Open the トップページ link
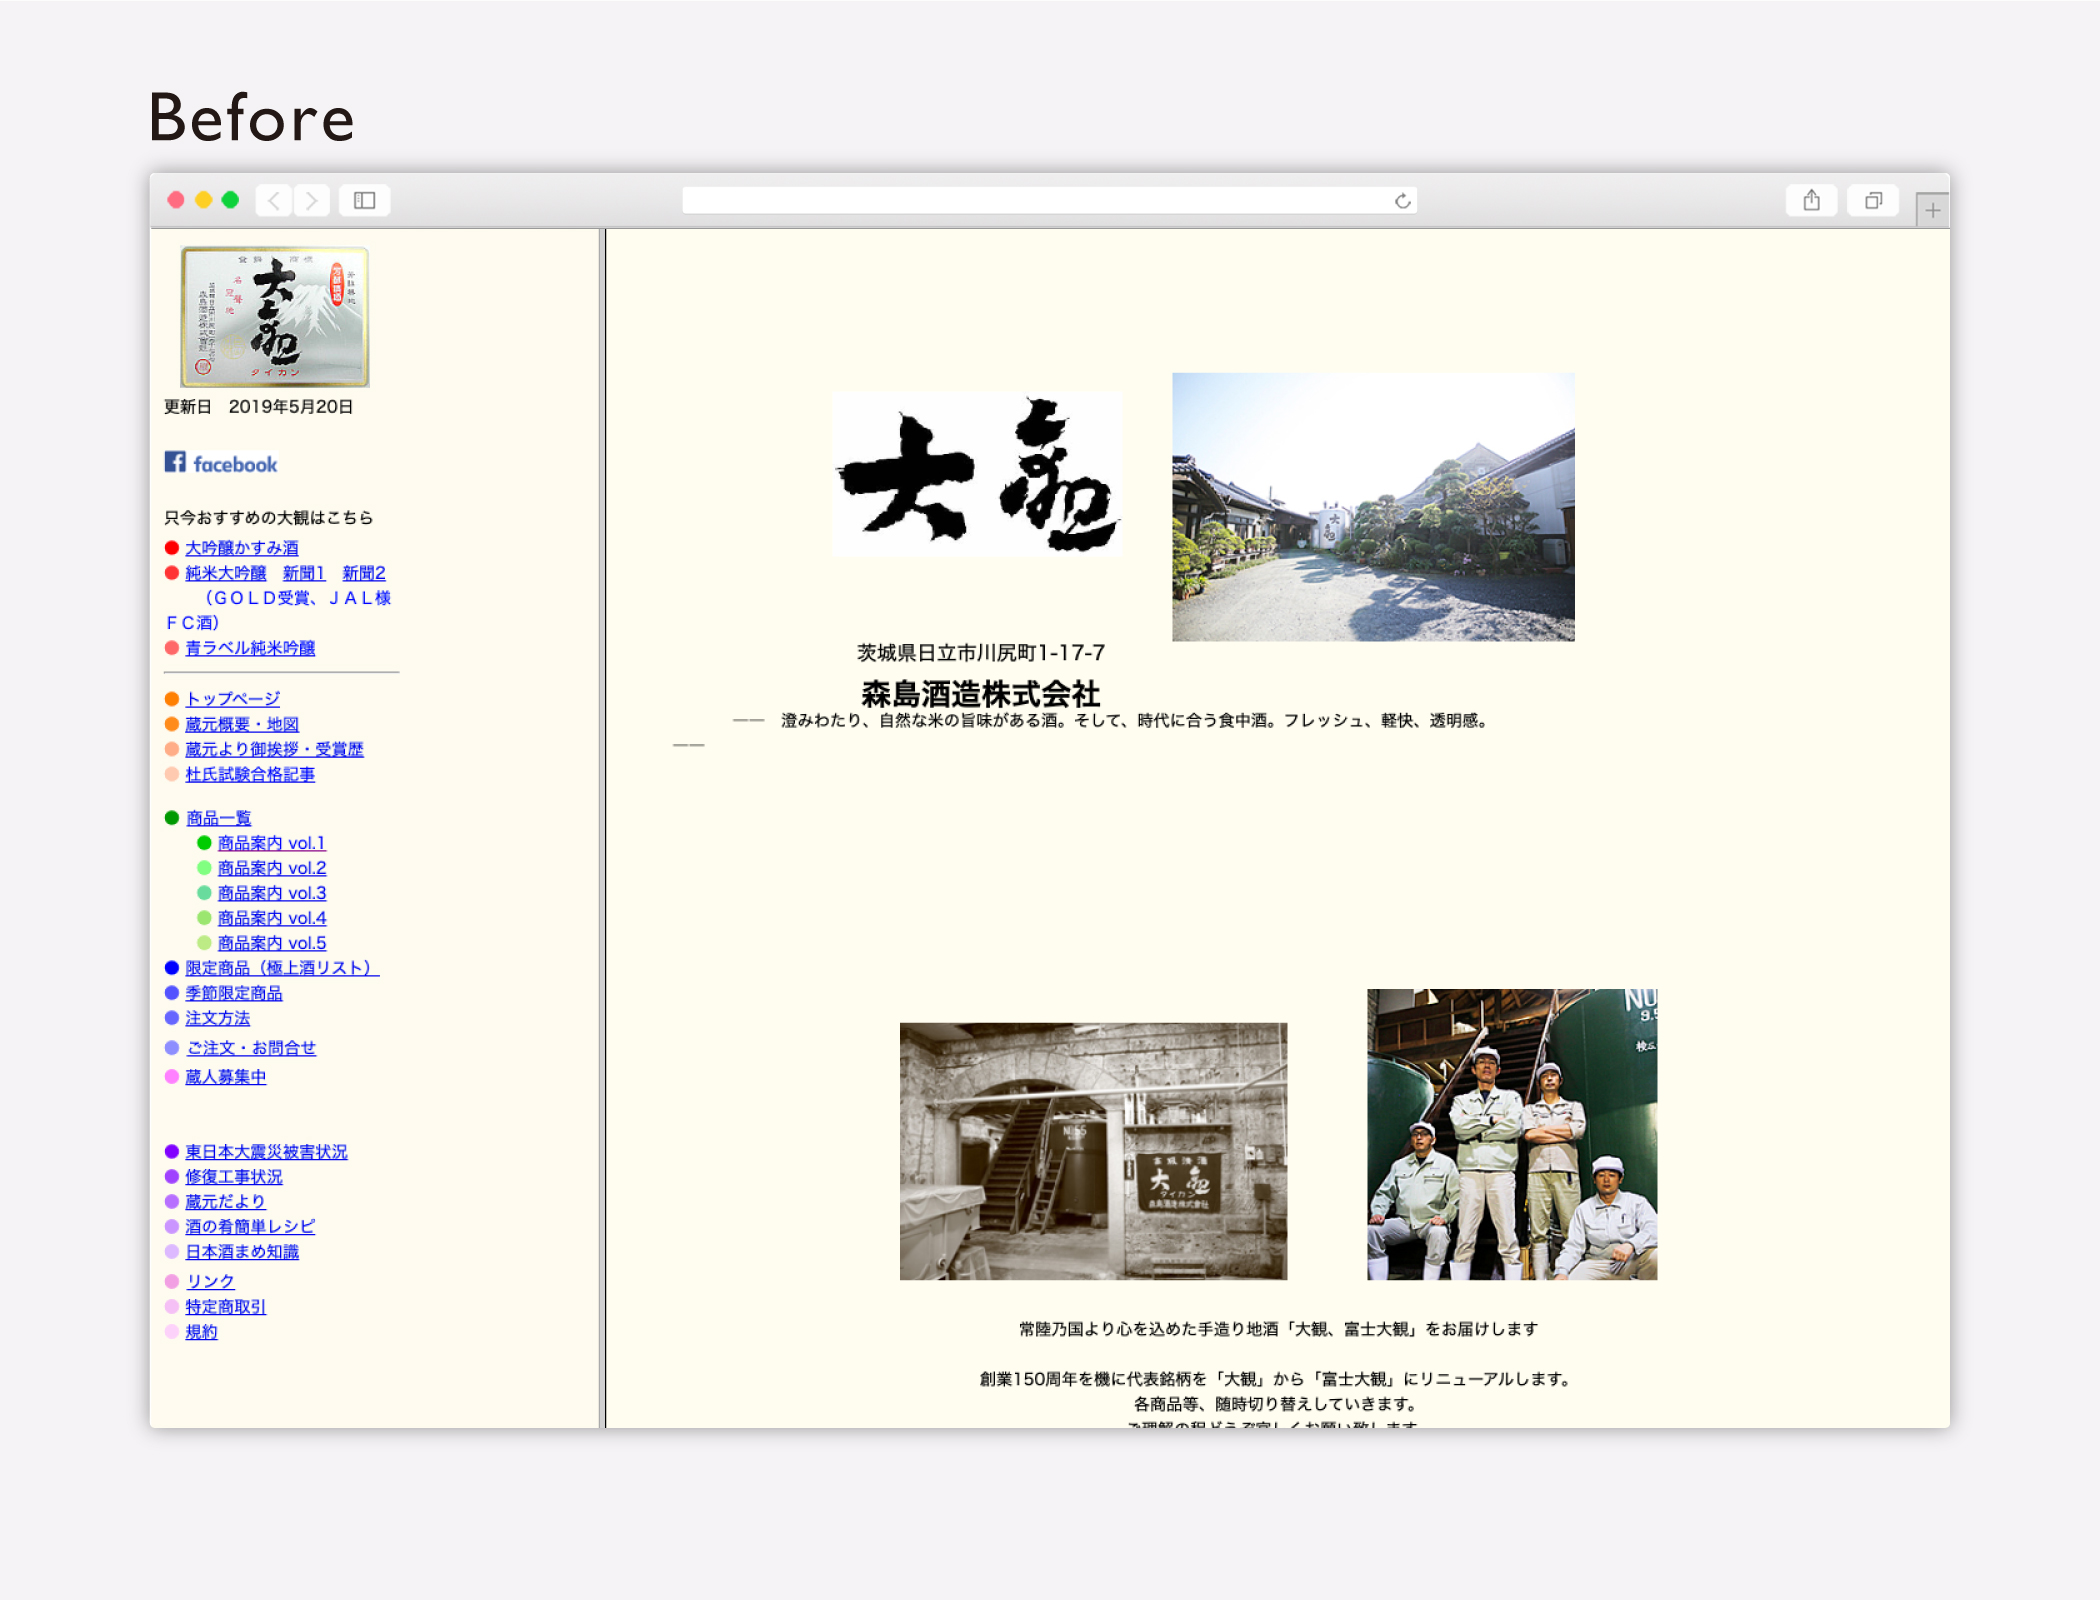This screenshot has width=2100, height=1600. [232, 699]
